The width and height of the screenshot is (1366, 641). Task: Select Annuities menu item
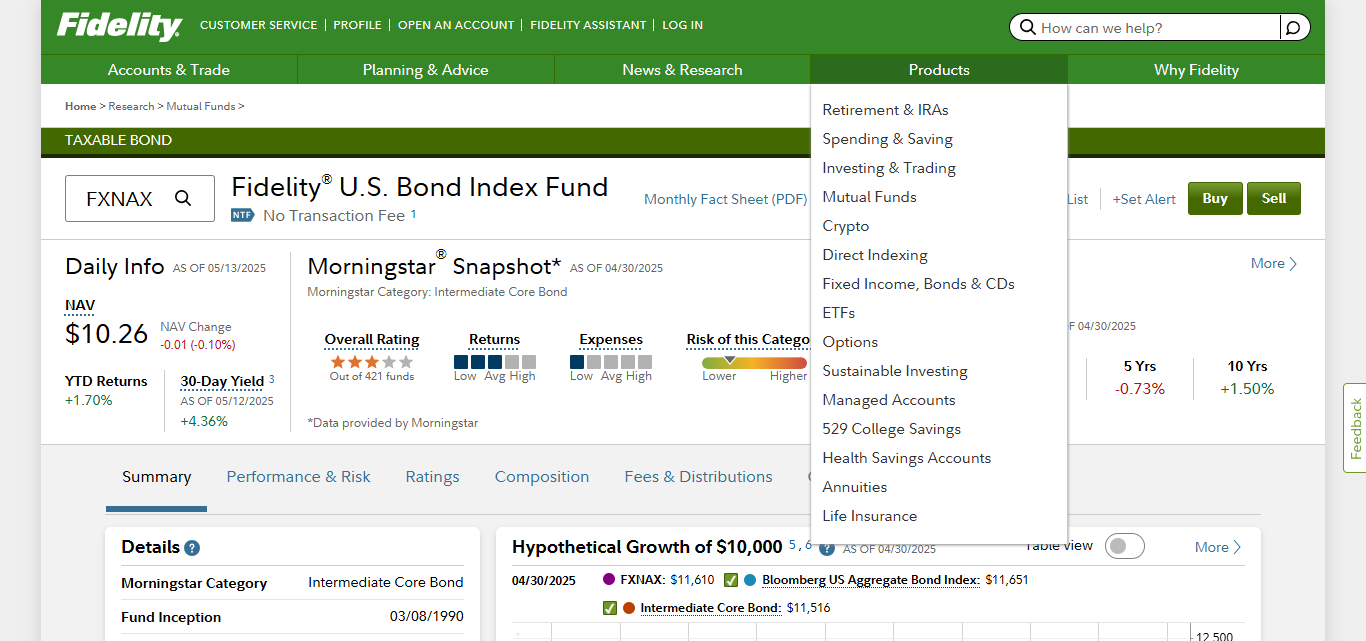855,487
